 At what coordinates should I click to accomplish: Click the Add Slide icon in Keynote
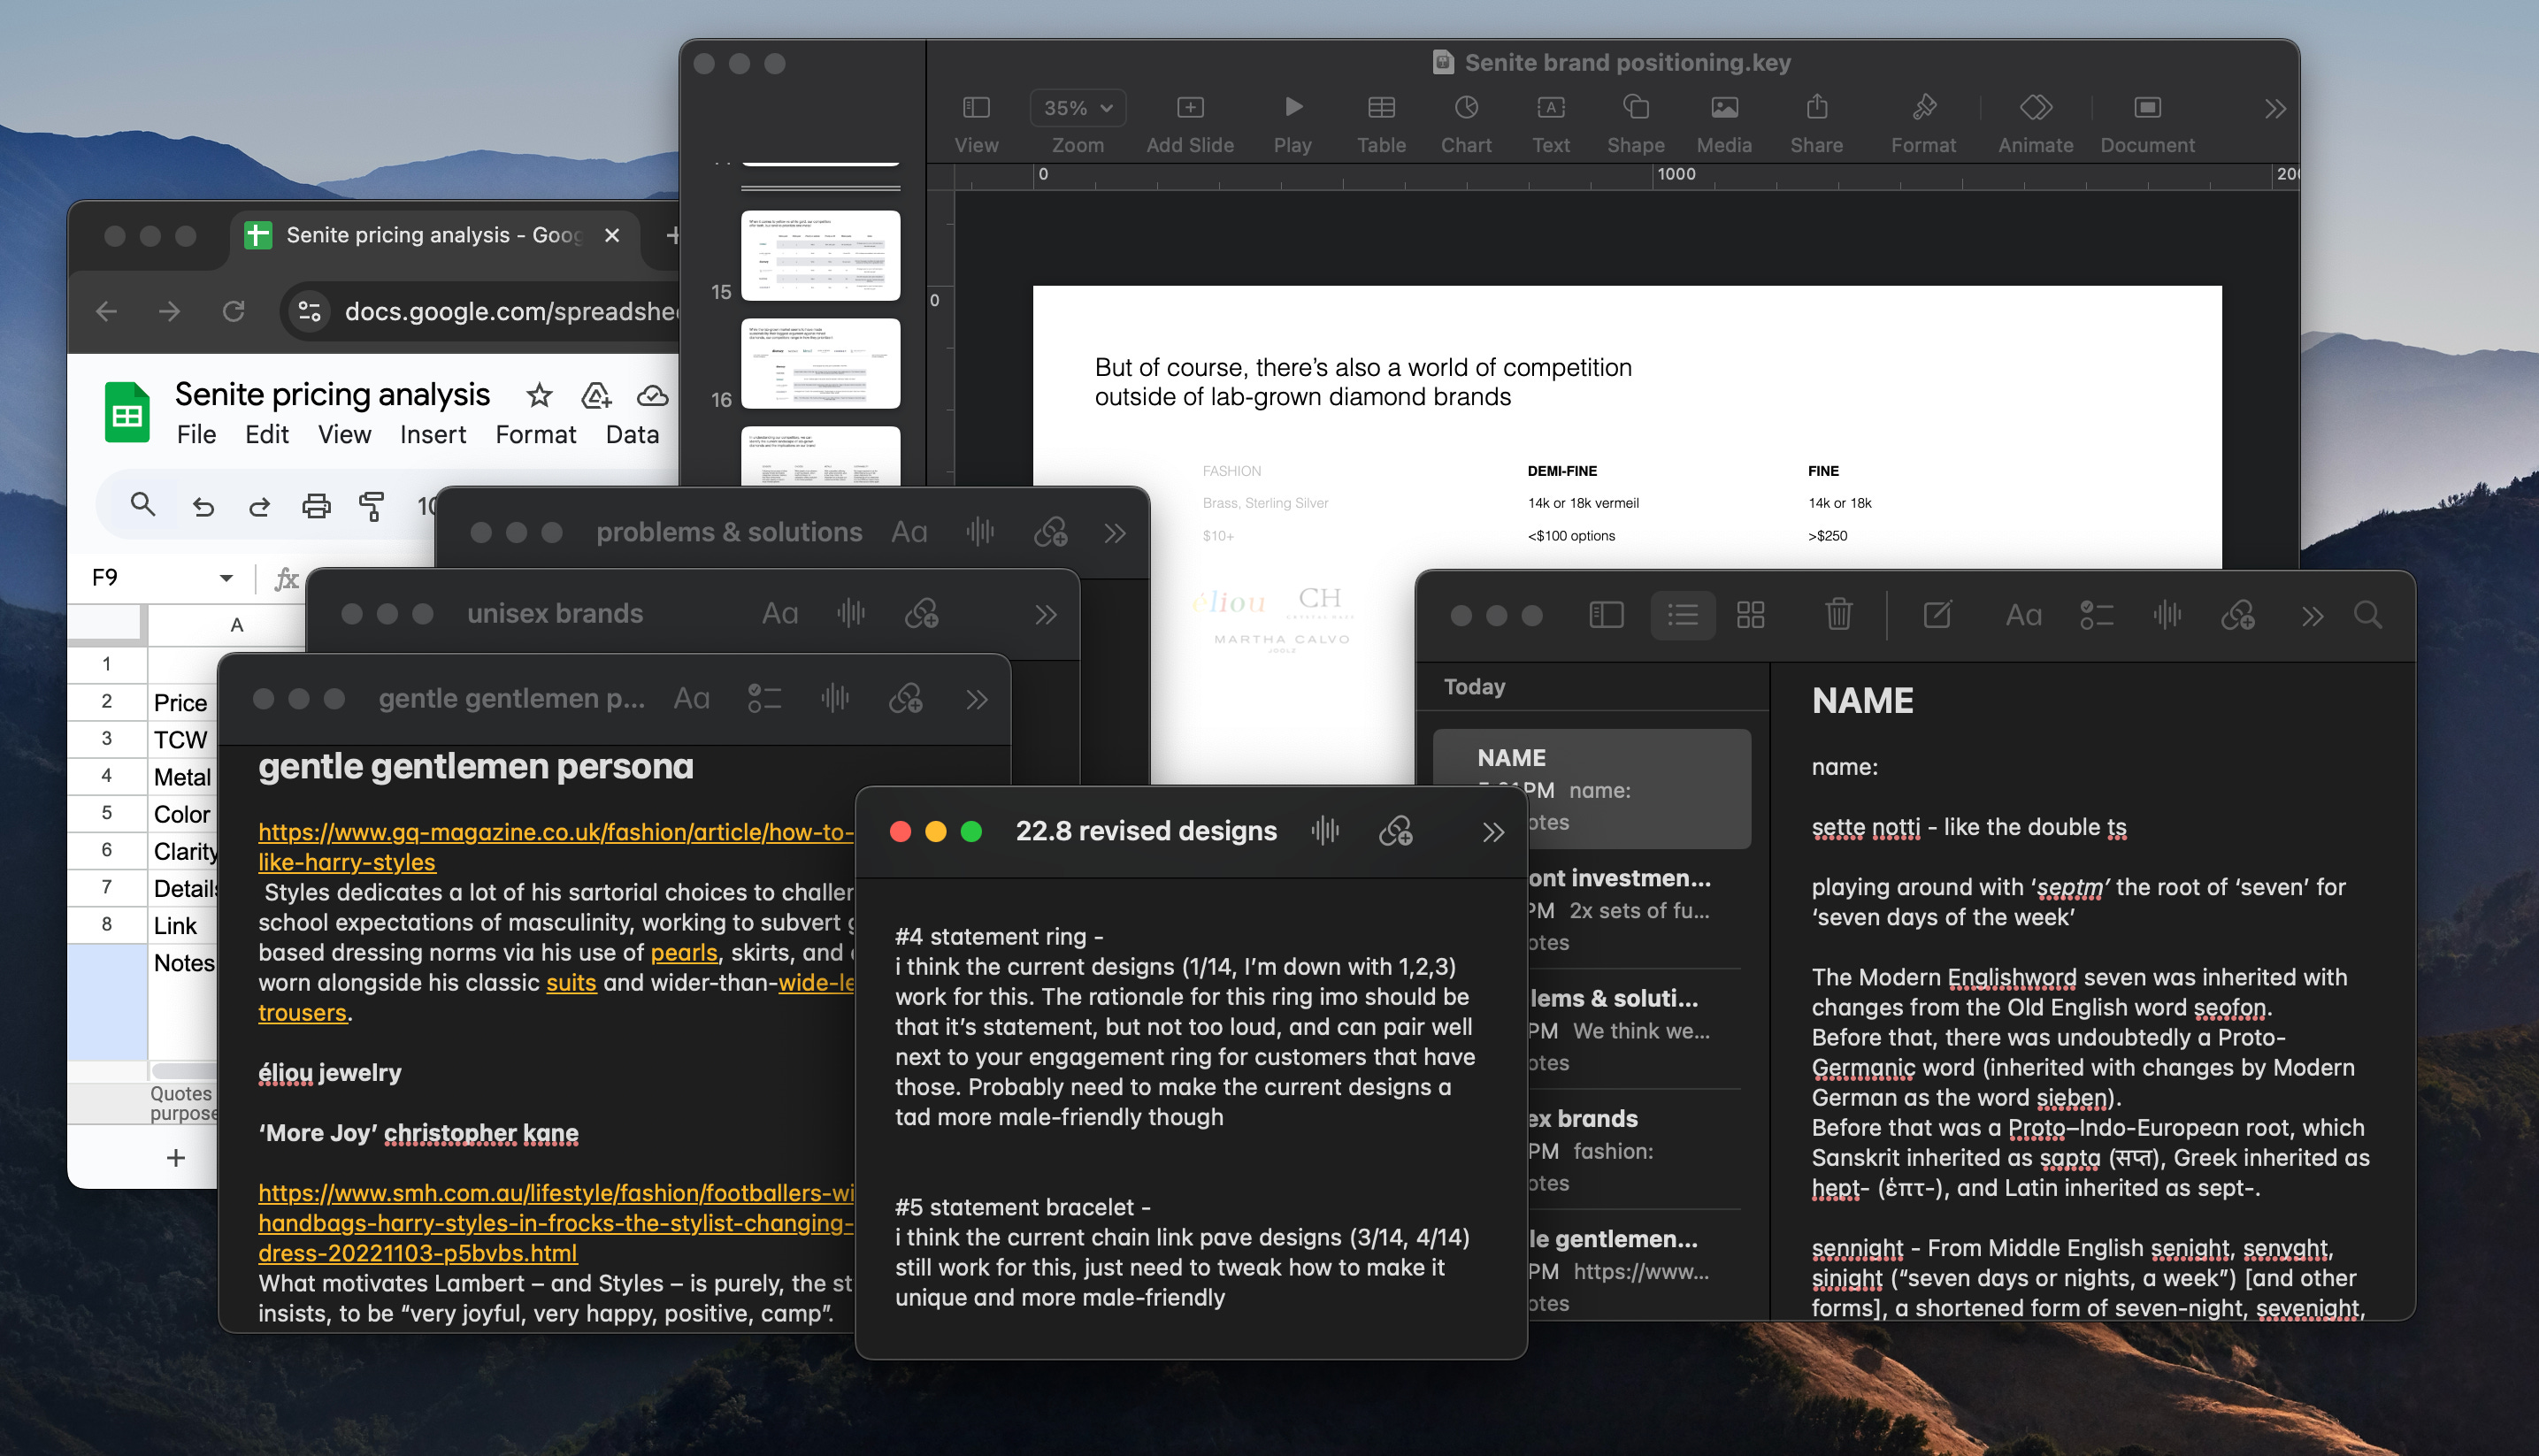(1189, 108)
